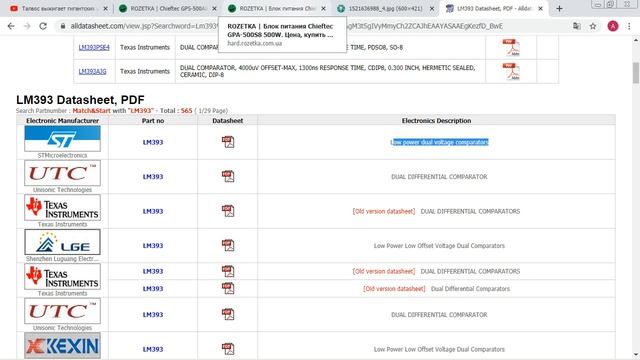Click the Part no column header
Viewport: 640px width, 360px height.
tap(153, 121)
